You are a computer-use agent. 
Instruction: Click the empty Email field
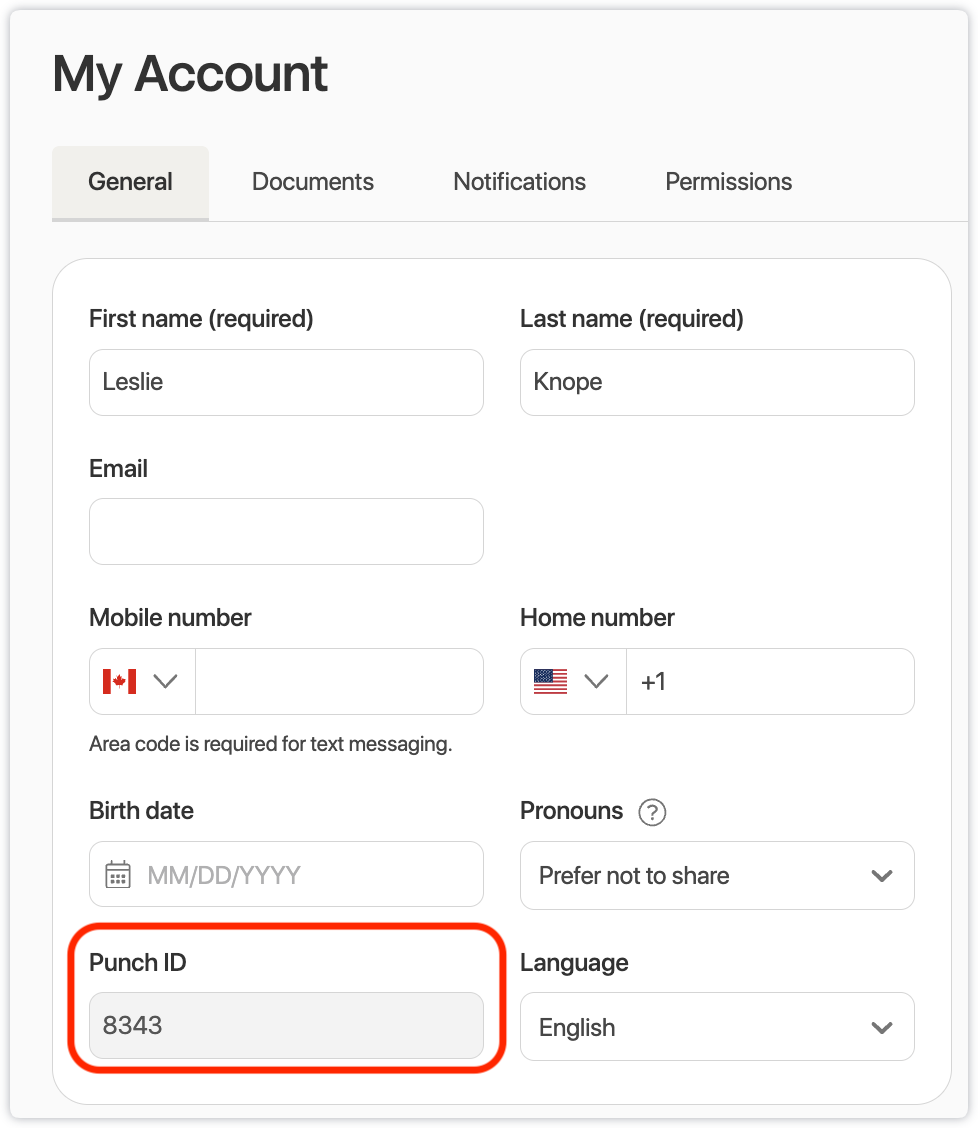[x=286, y=531]
